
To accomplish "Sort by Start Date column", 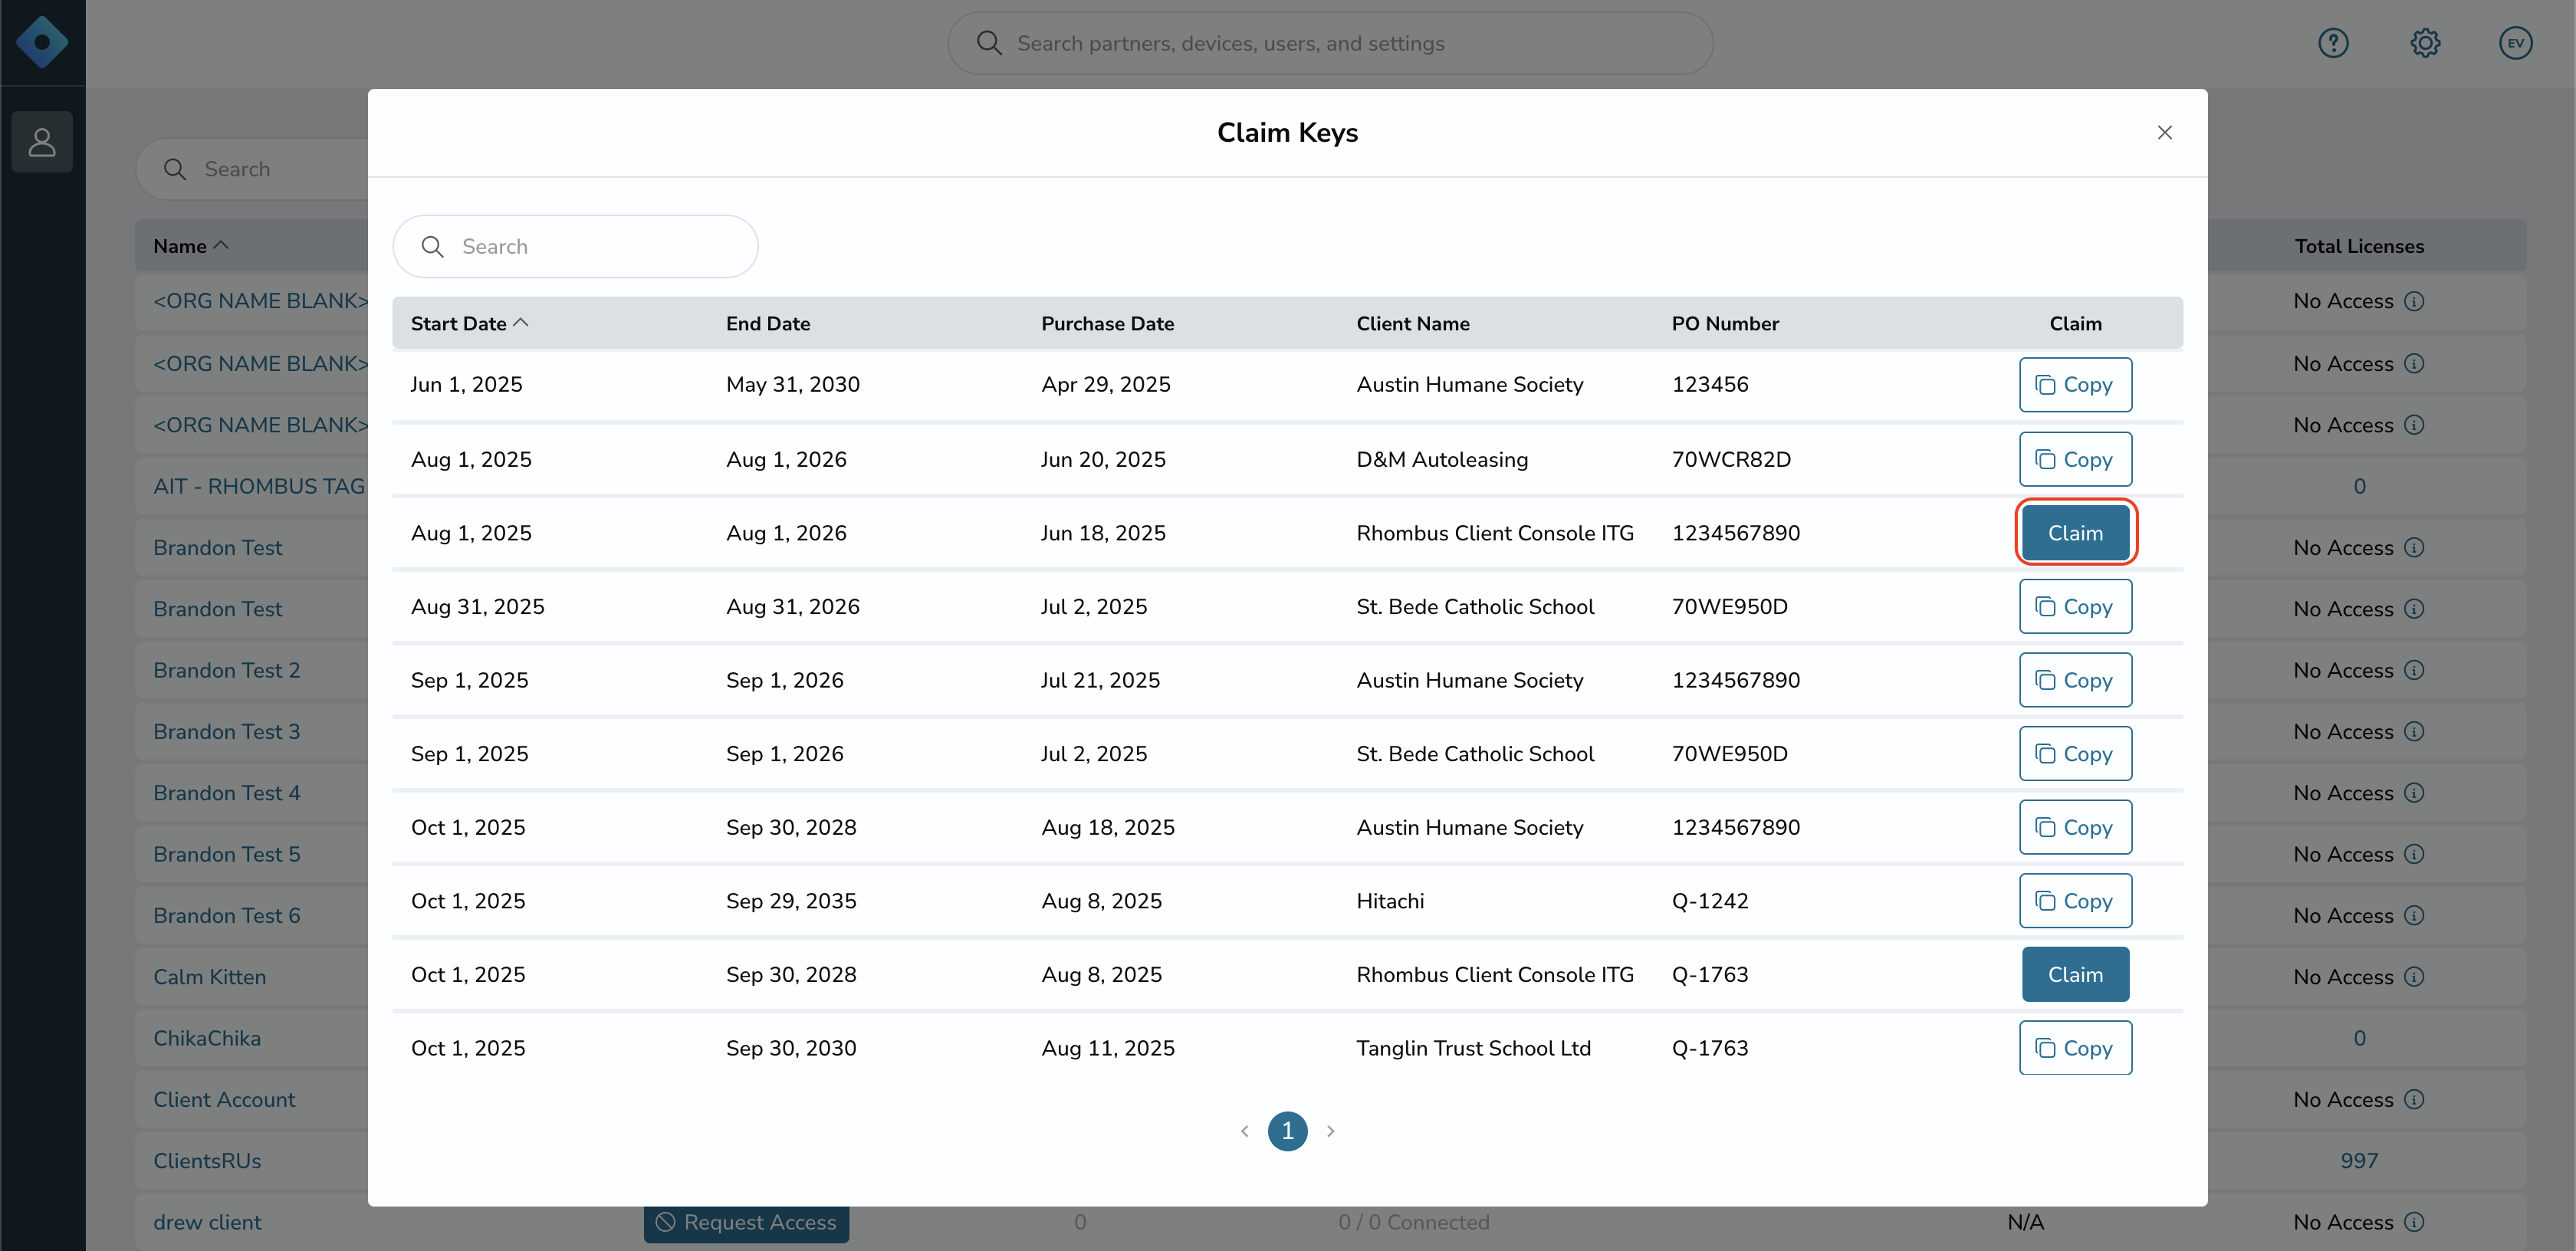I will 469,323.
